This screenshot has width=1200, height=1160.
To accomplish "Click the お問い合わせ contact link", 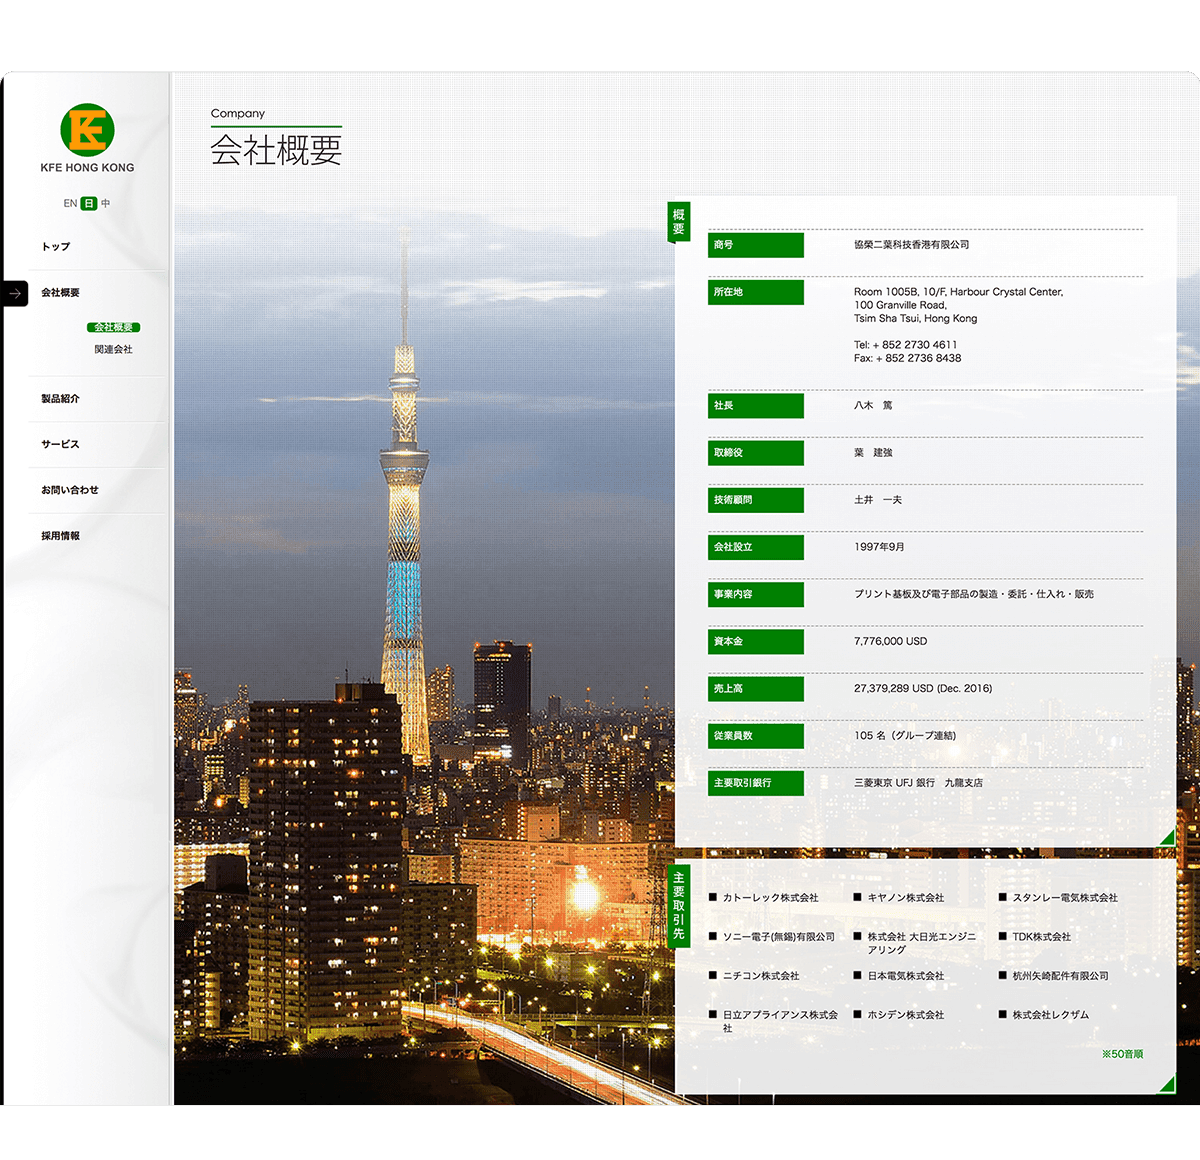I will [70, 490].
